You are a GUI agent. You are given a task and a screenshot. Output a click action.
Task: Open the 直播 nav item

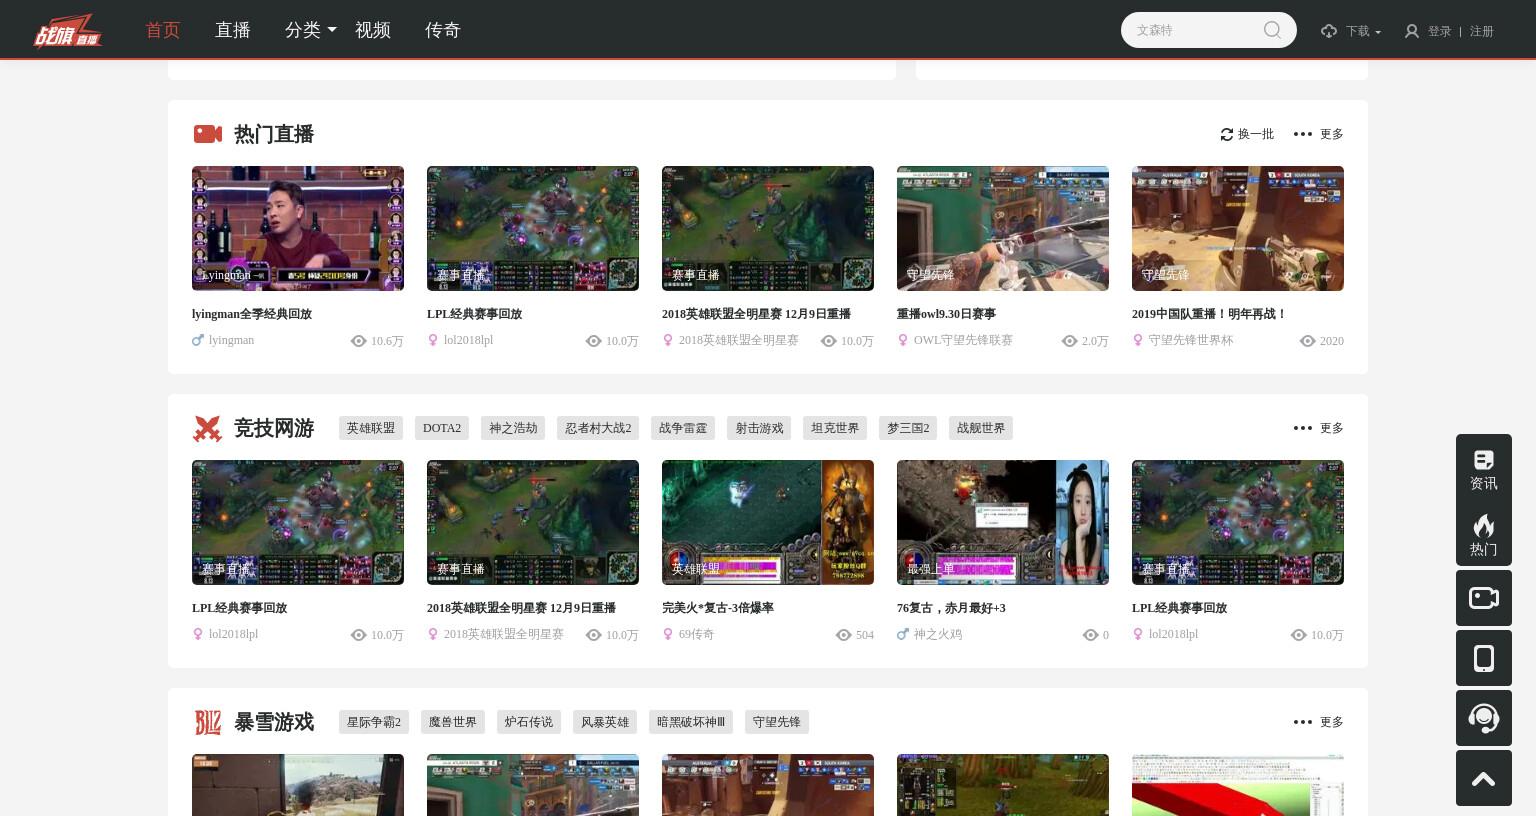[233, 30]
